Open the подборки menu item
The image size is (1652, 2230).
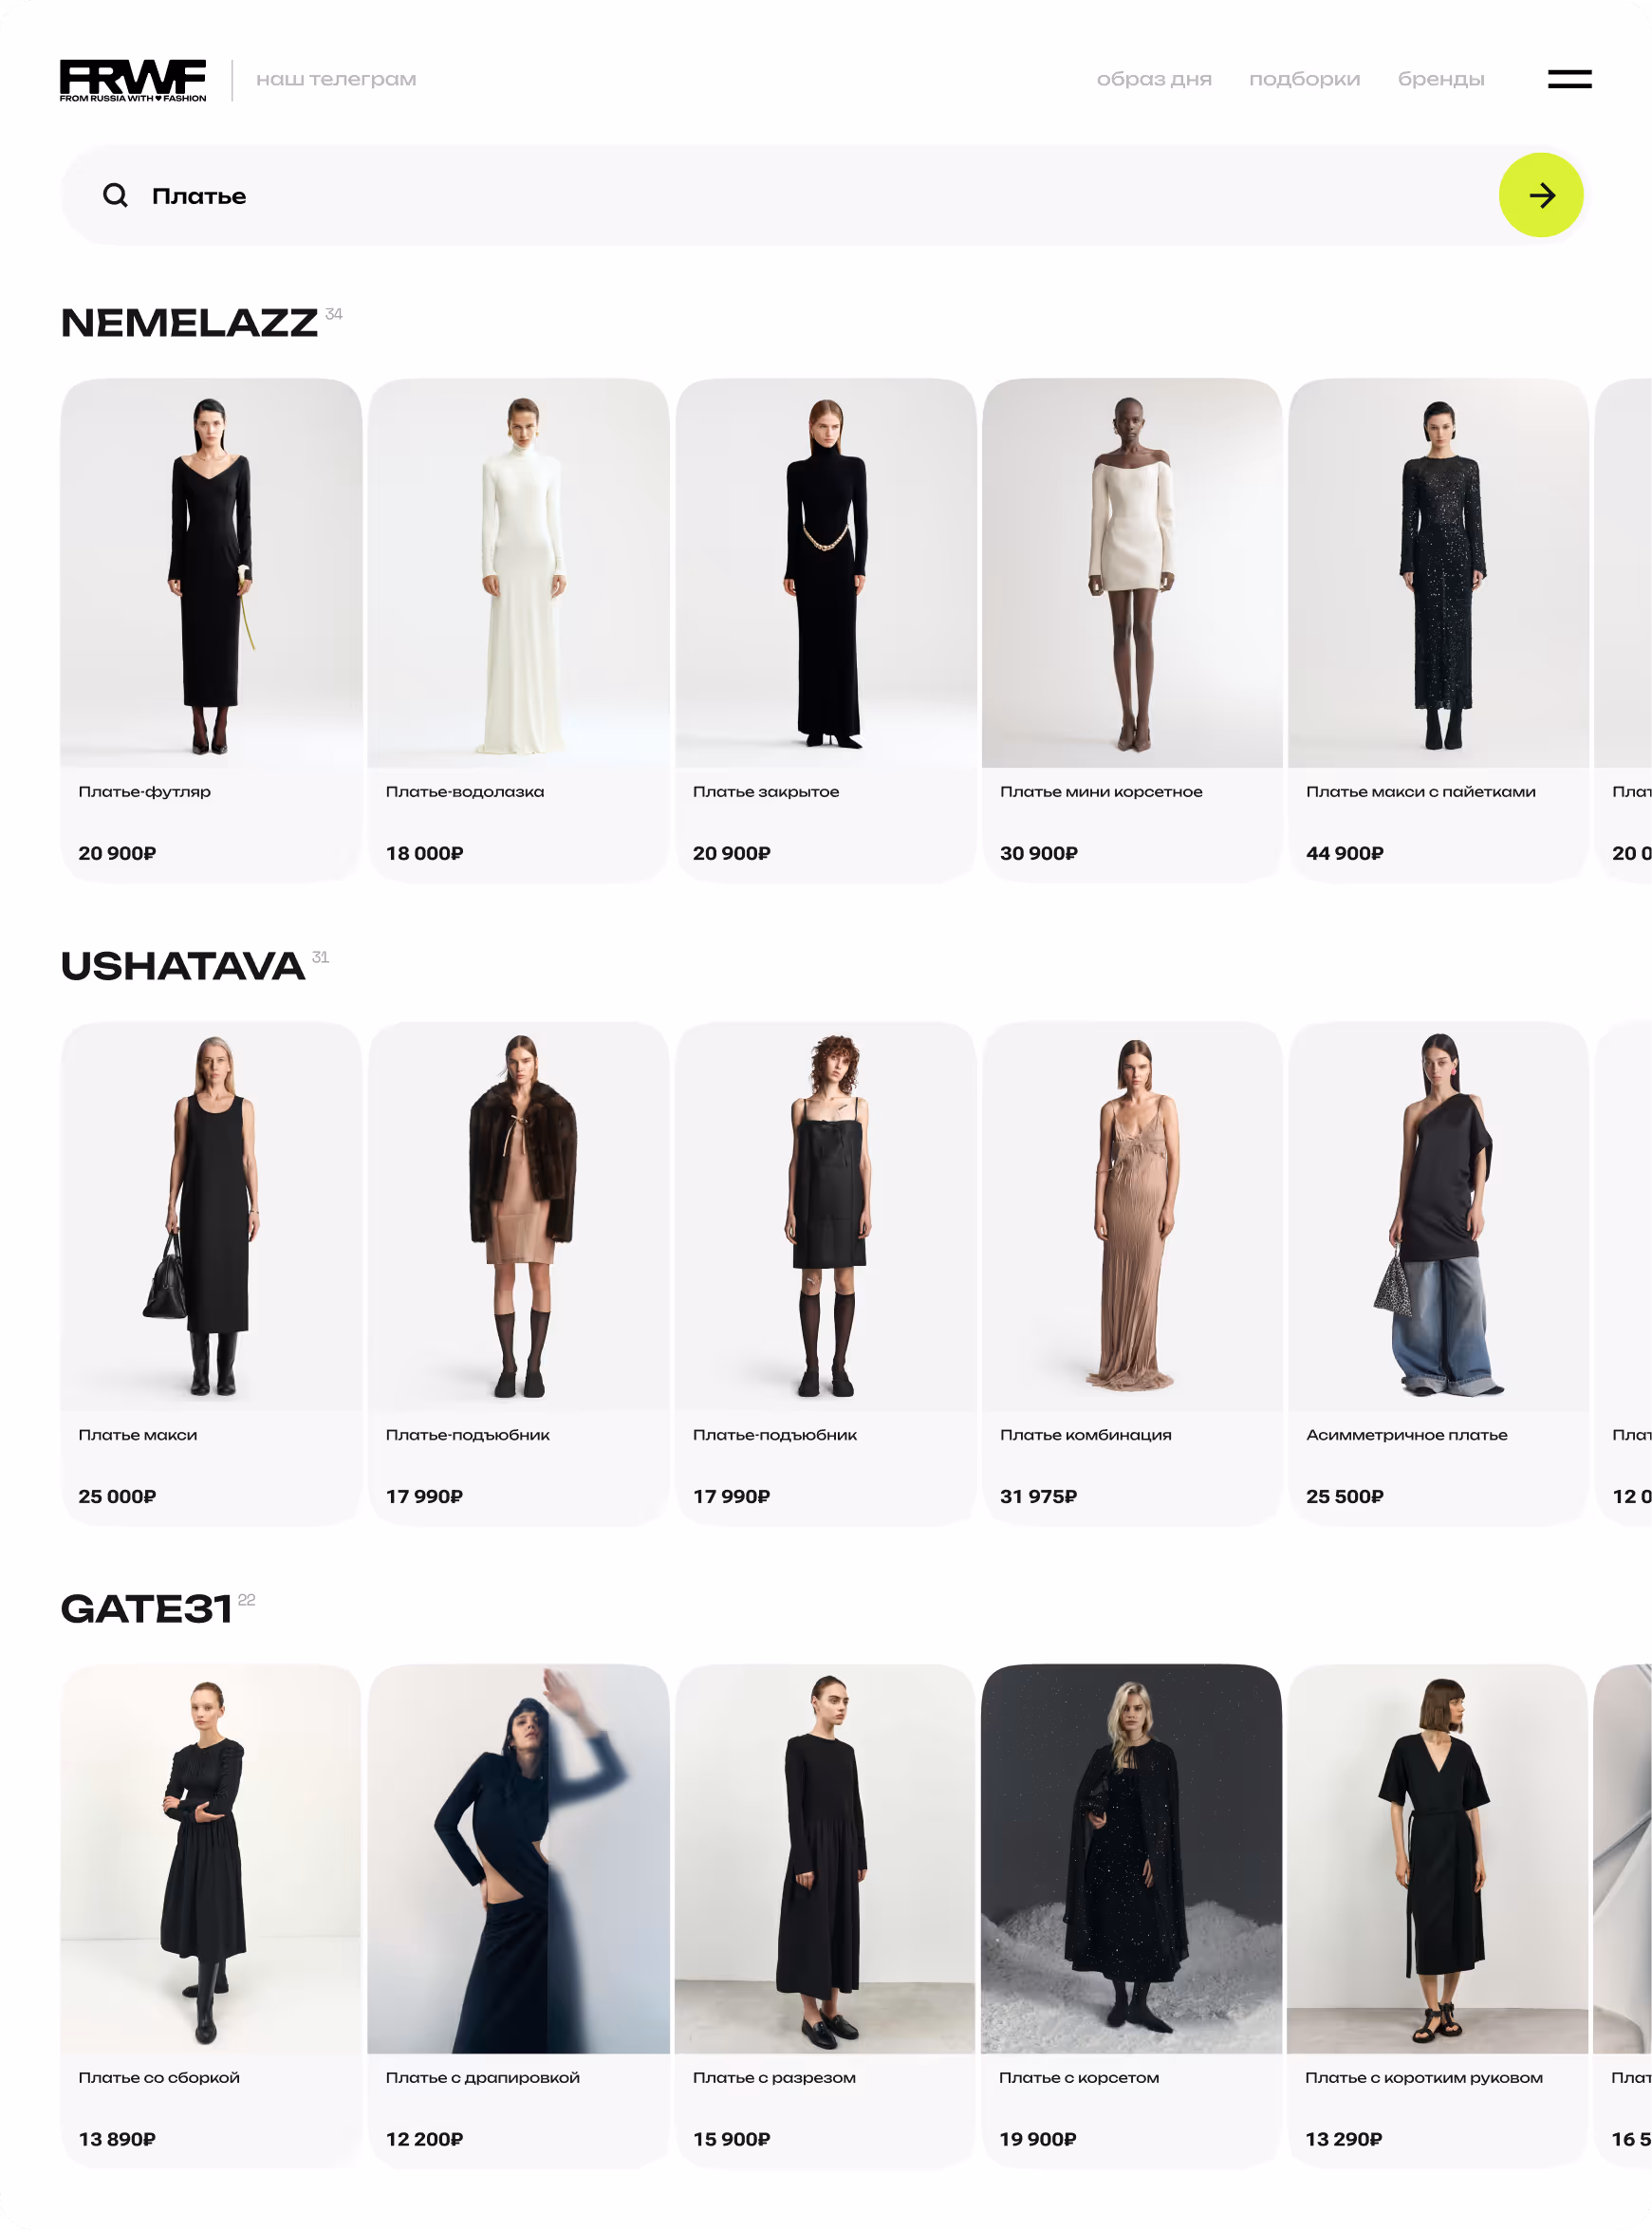pos(1304,79)
